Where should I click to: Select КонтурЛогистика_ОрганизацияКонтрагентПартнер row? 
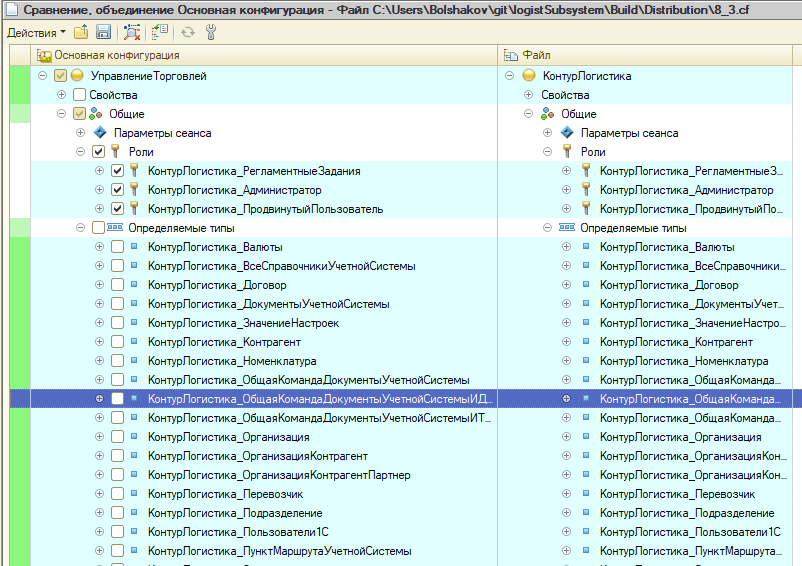click(x=279, y=475)
